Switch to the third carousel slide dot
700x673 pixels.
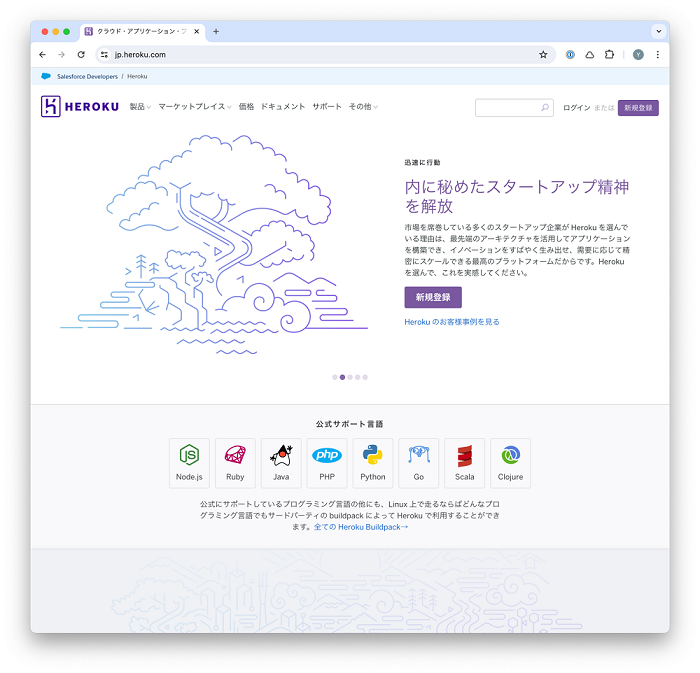[x=350, y=377]
